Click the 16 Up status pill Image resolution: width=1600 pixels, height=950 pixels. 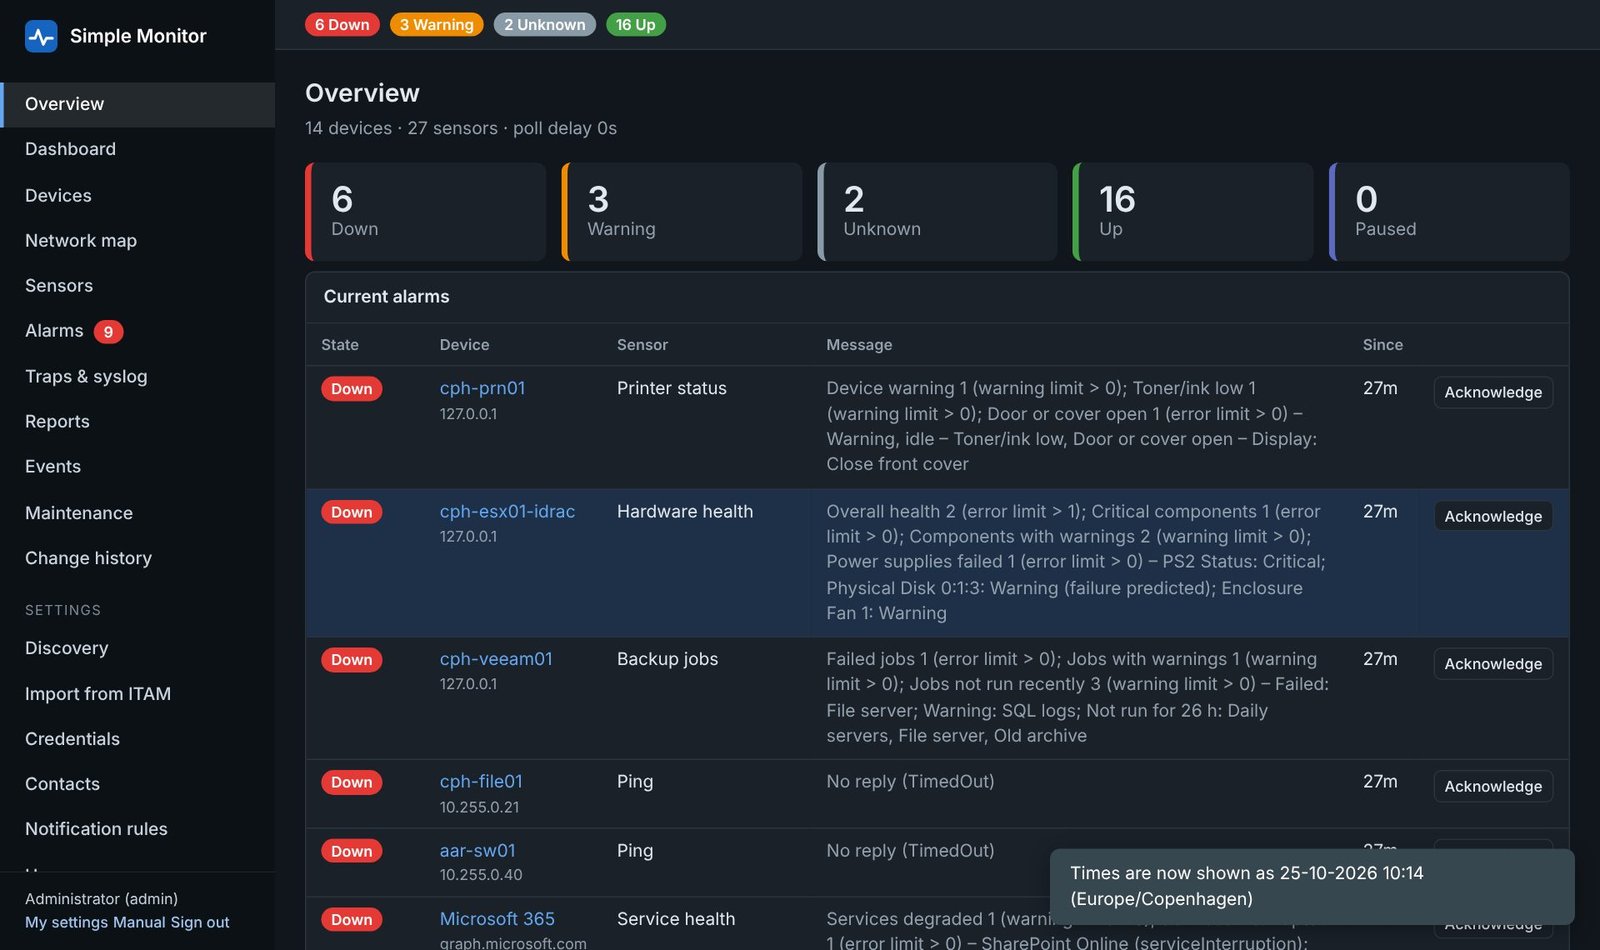coord(636,24)
